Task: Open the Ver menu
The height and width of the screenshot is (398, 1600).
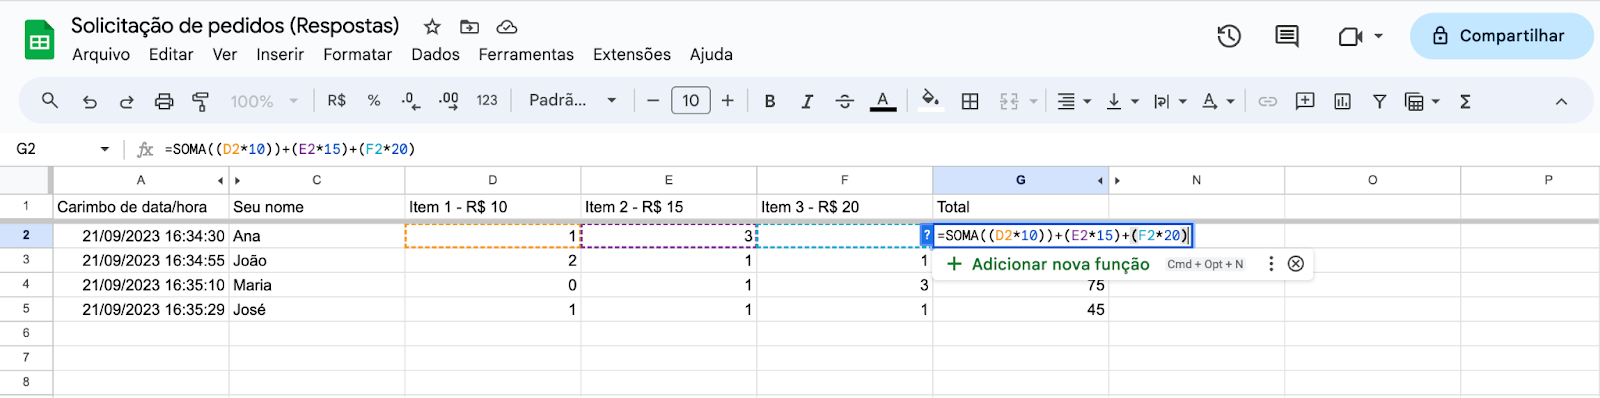Action: 225,54
